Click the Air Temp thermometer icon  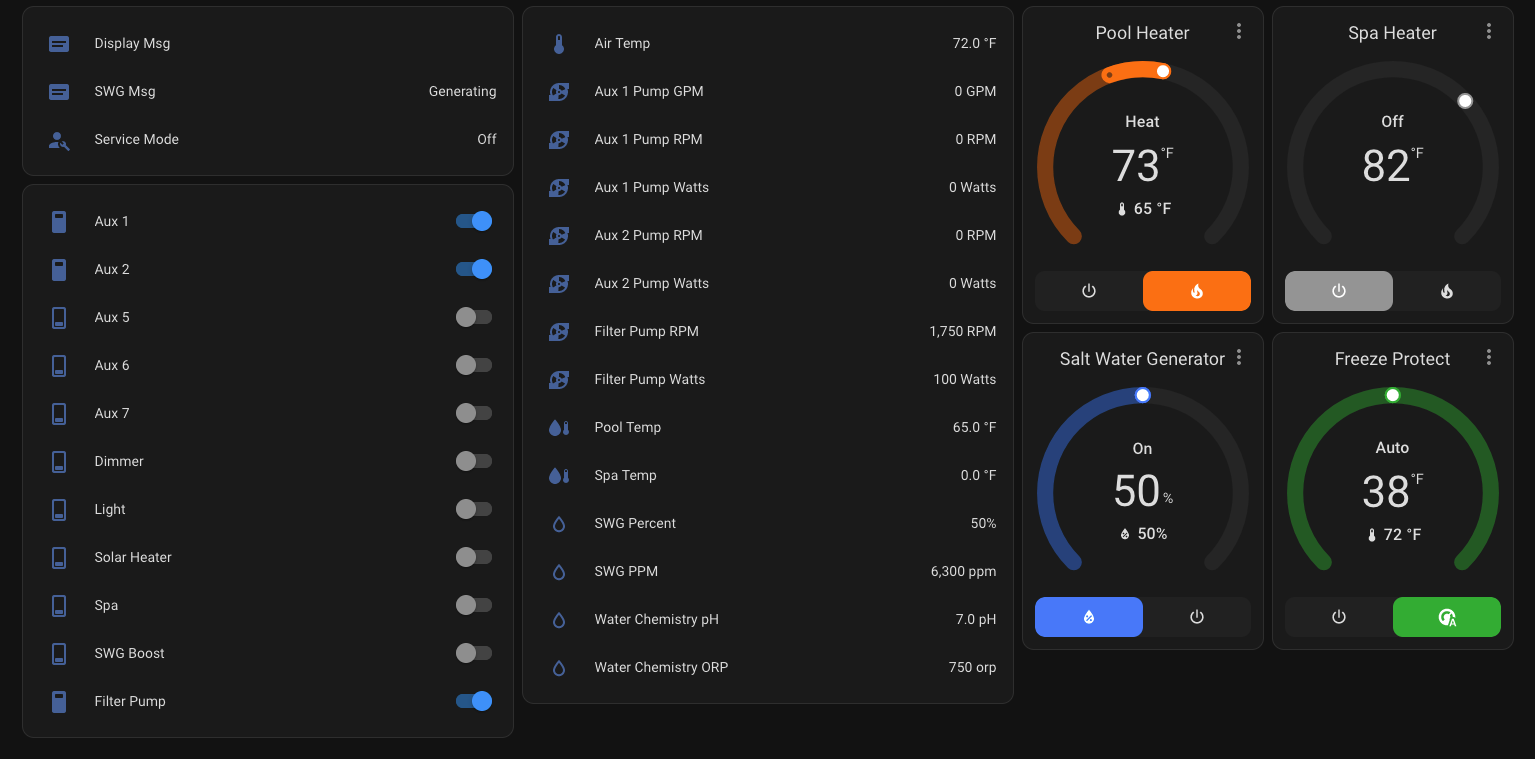559,44
